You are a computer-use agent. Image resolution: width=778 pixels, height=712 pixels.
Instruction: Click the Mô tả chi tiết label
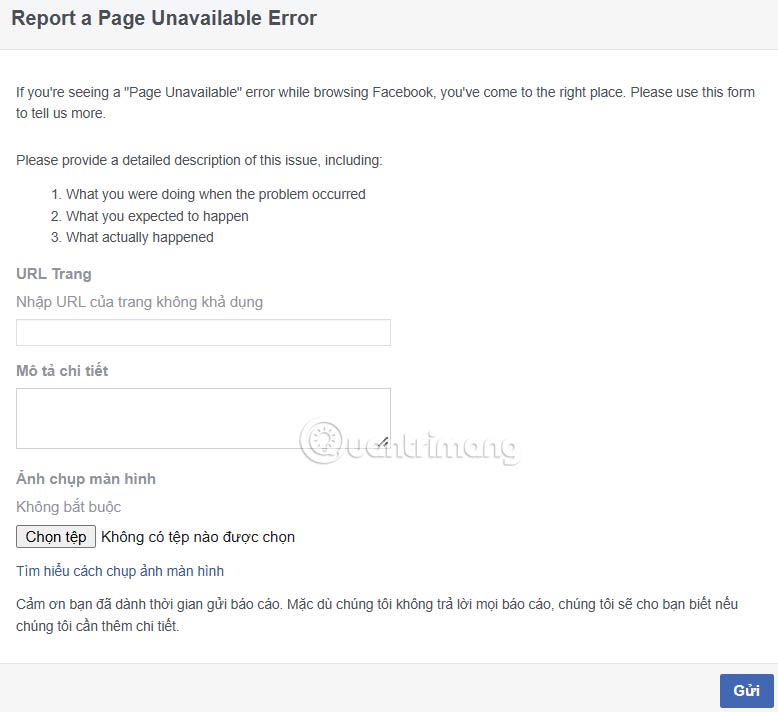pos(62,371)
